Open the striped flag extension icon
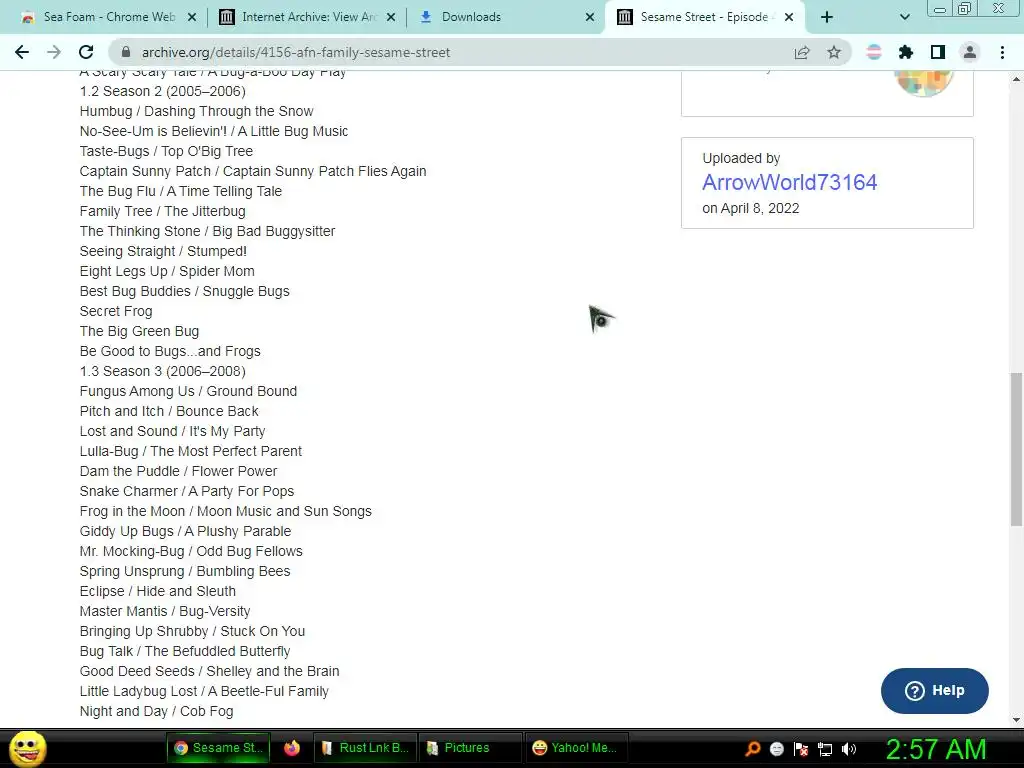The image size is (1024, 768). pos(874,52)
